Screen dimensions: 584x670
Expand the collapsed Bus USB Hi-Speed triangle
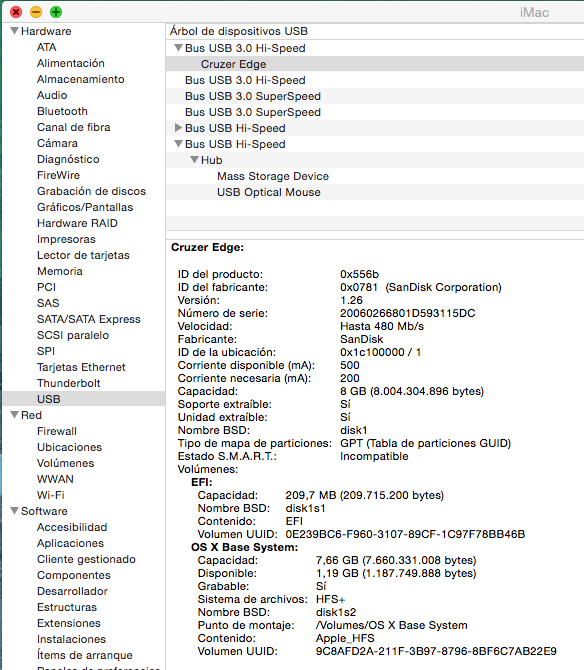pos(179,128)
